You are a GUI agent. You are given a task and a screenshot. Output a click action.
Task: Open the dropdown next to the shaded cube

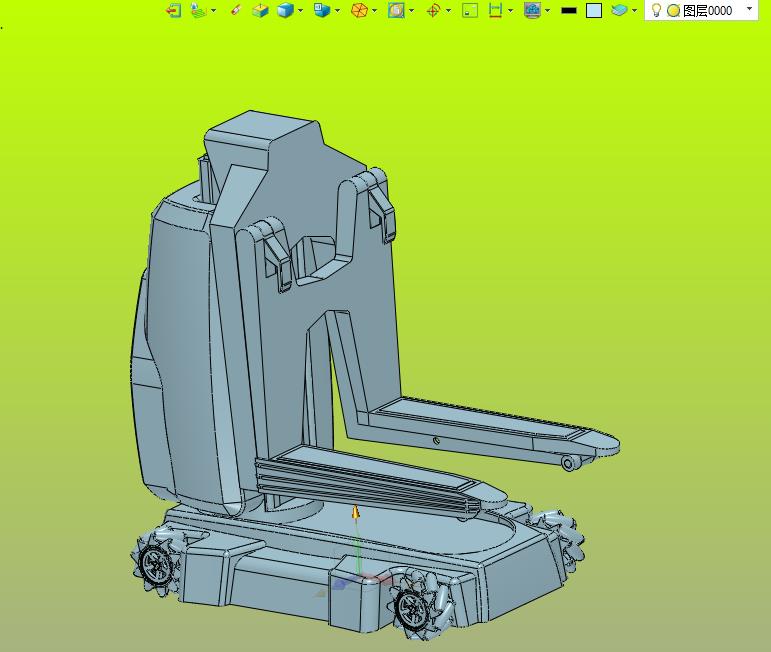(x=300, y=10)
